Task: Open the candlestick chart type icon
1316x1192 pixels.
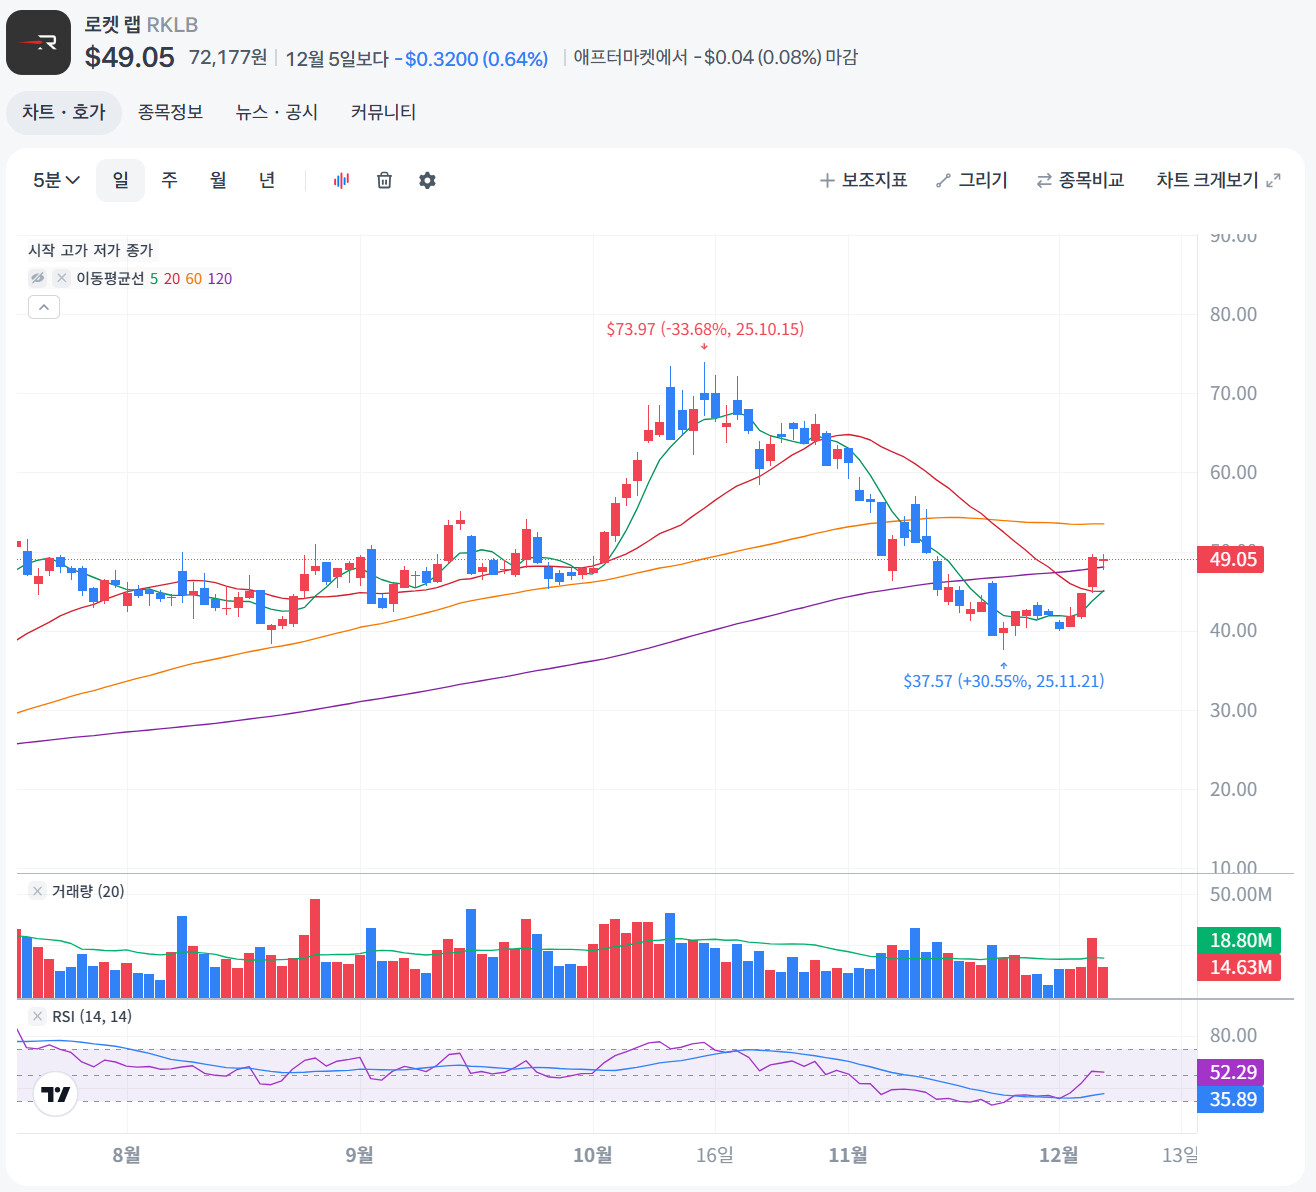Action: (x=341, y=180)
